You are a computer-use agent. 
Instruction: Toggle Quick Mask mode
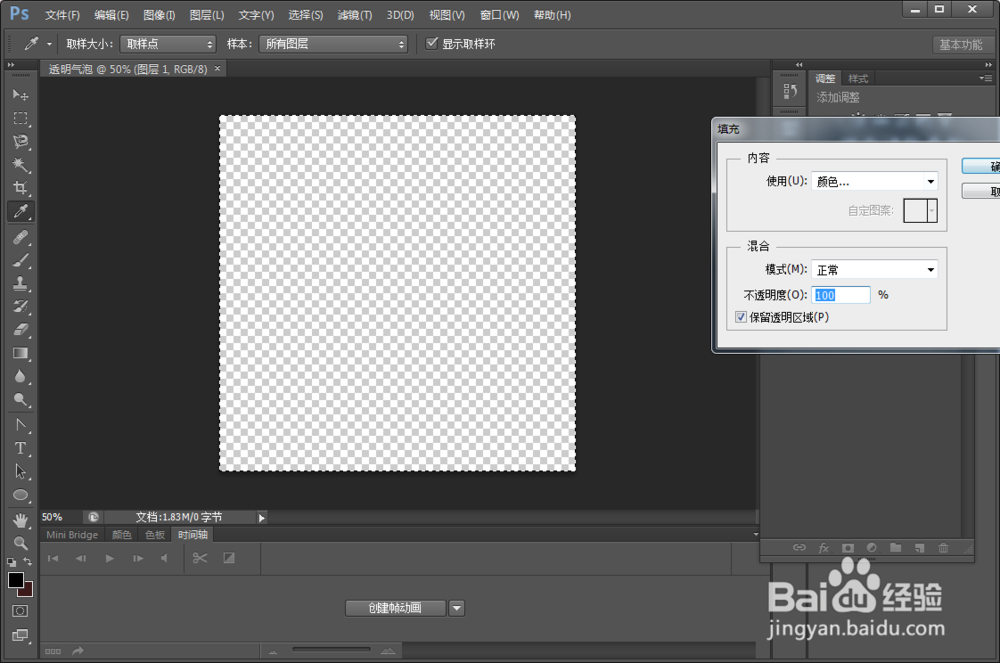20,611
